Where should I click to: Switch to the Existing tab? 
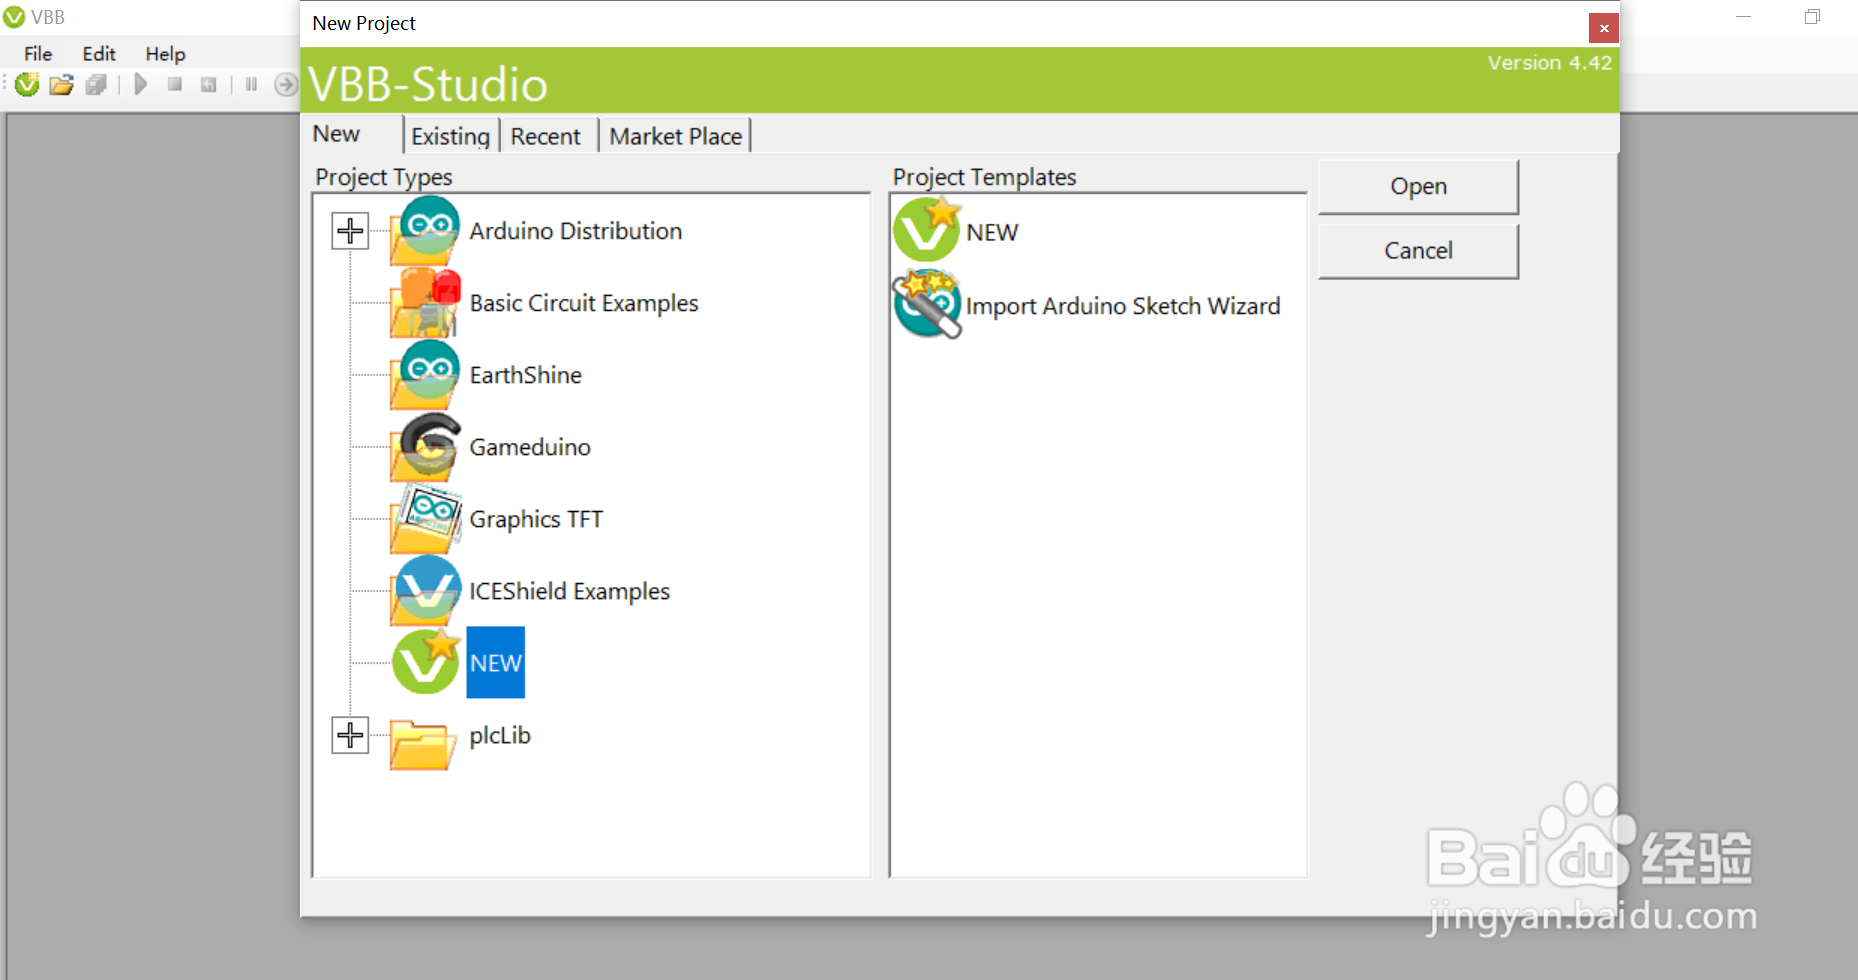450,136
